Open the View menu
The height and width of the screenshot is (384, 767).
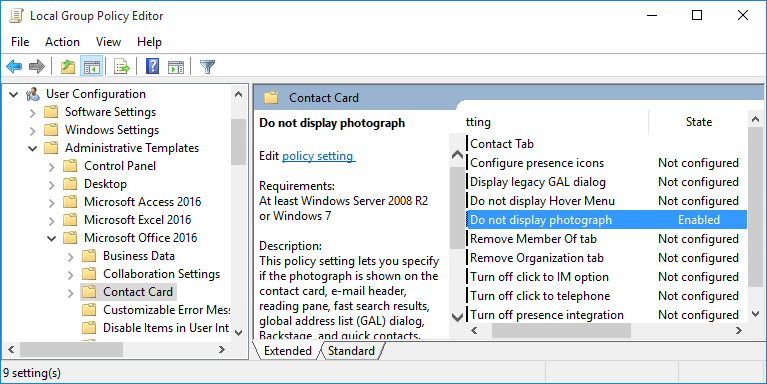pyautogui.click(x=108, y=42)
